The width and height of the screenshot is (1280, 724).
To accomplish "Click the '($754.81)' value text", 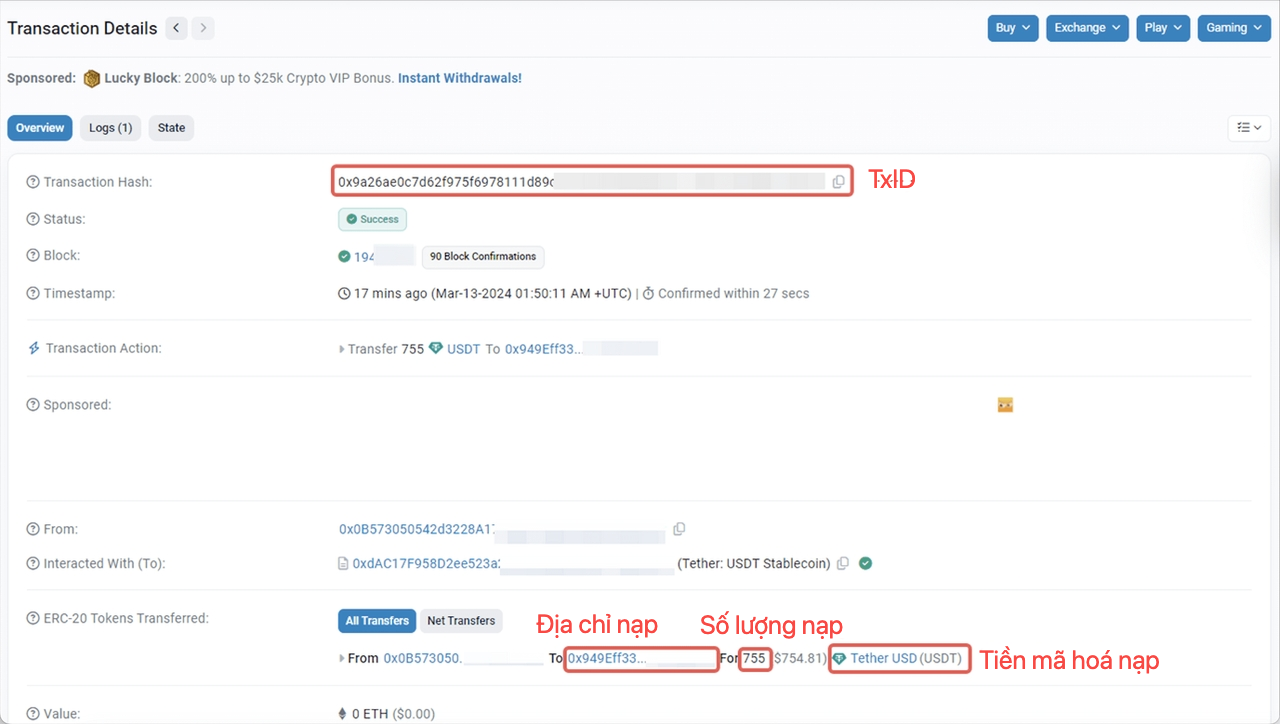I will pos(798,658).
